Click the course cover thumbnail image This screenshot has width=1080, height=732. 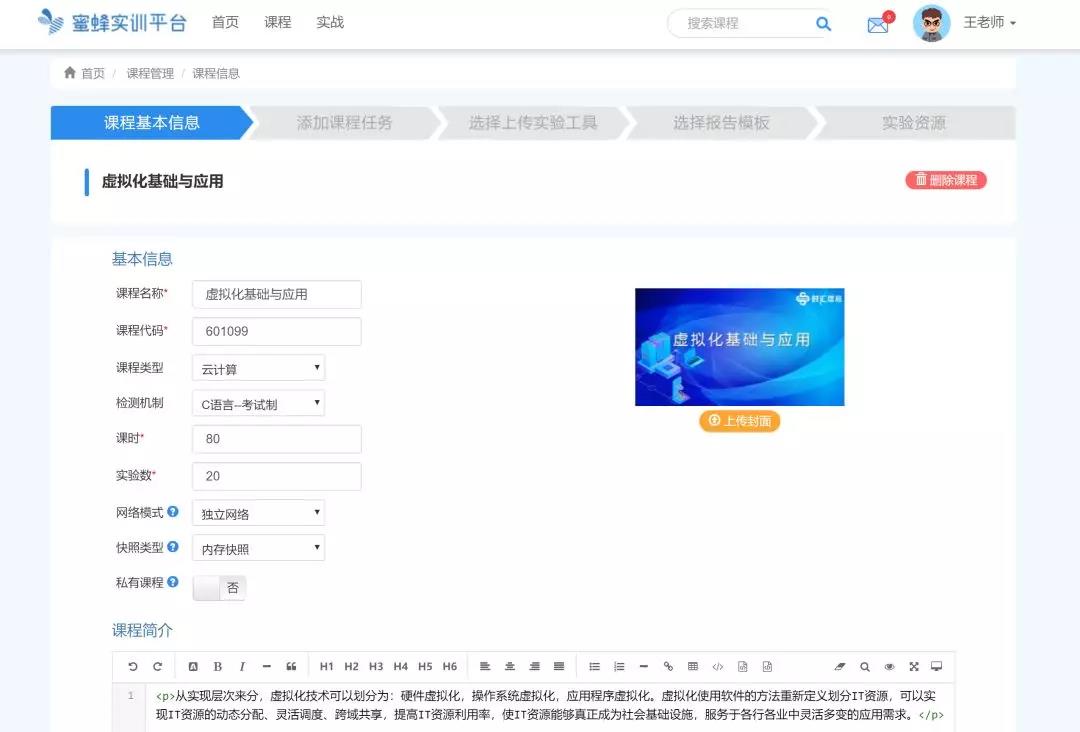(x=739, y=347)
